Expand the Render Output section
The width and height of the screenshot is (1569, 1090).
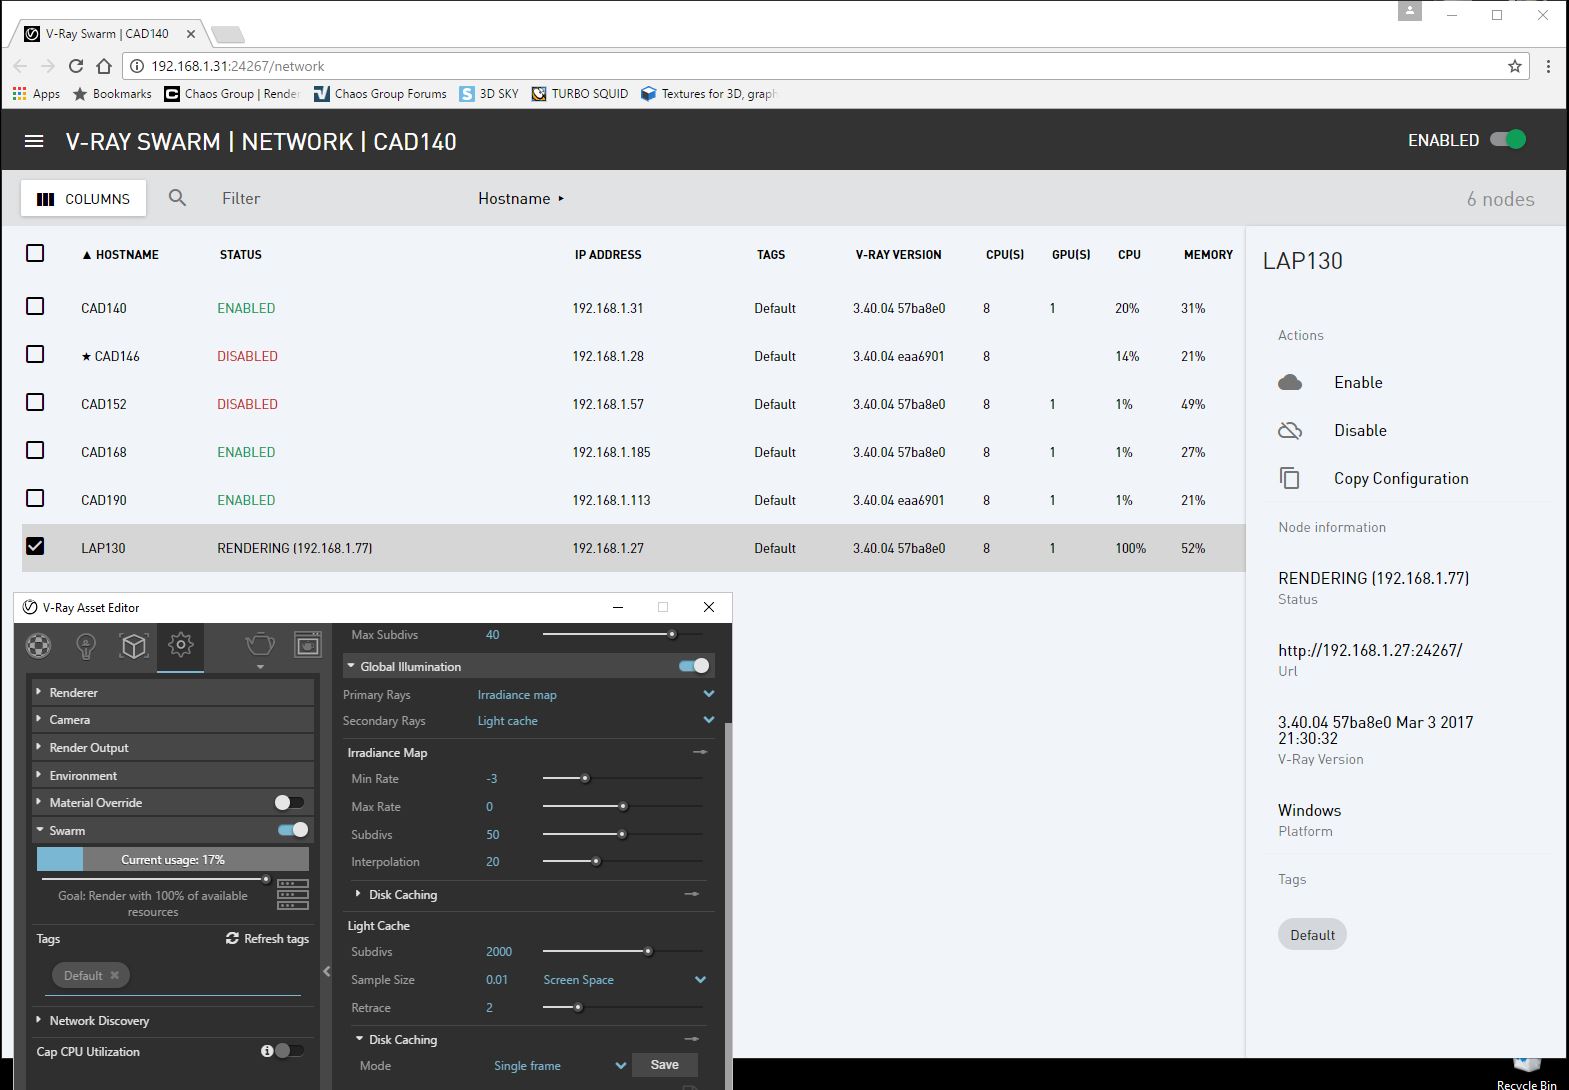[x=173, y=747]
